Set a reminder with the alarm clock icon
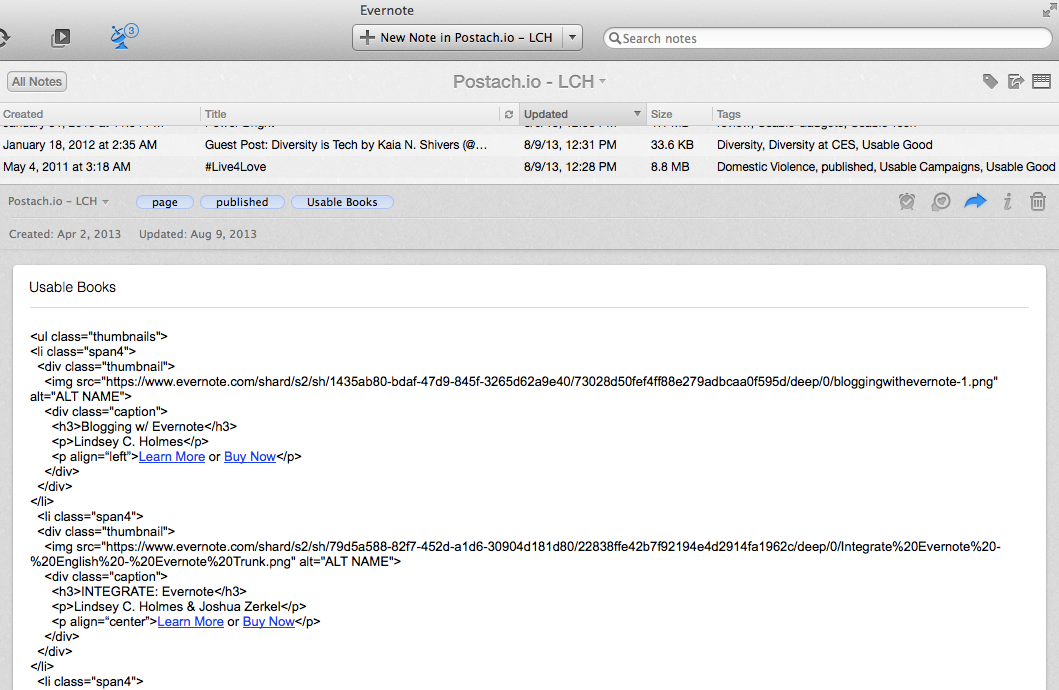Screen dimensions: 1059x690 (907, 202)
